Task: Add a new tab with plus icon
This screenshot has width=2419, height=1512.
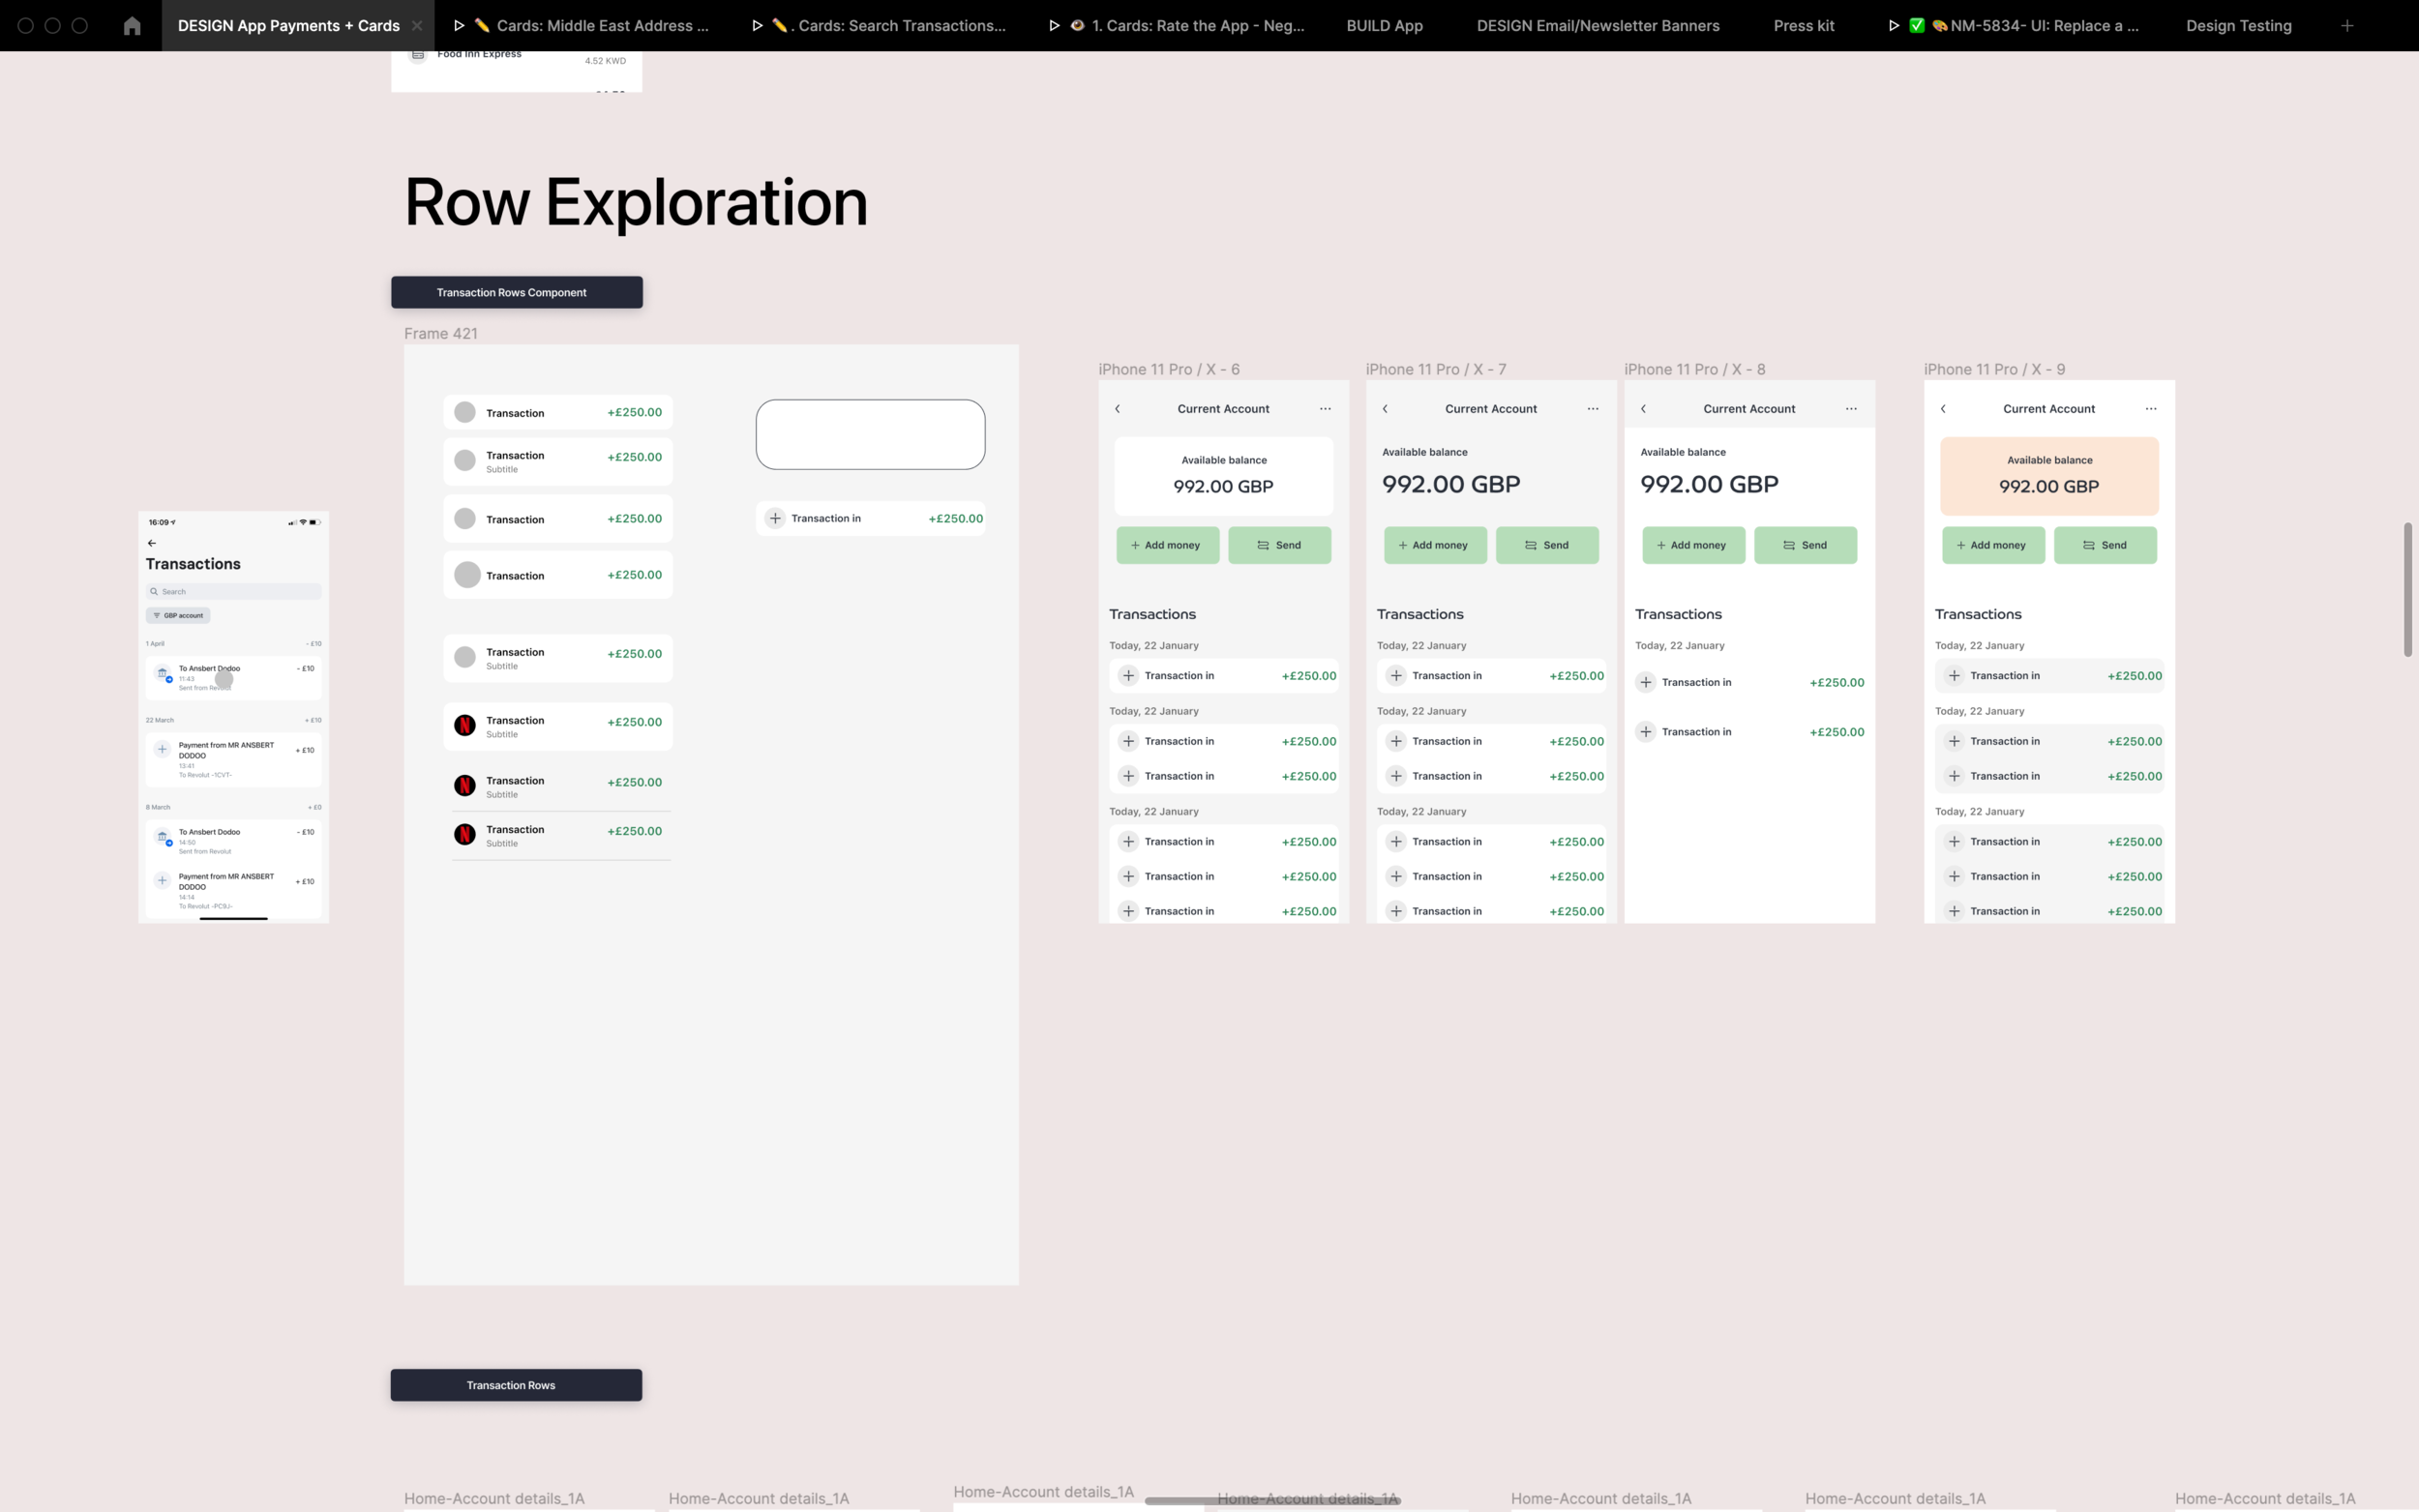Action: (x=2347, y=26)
